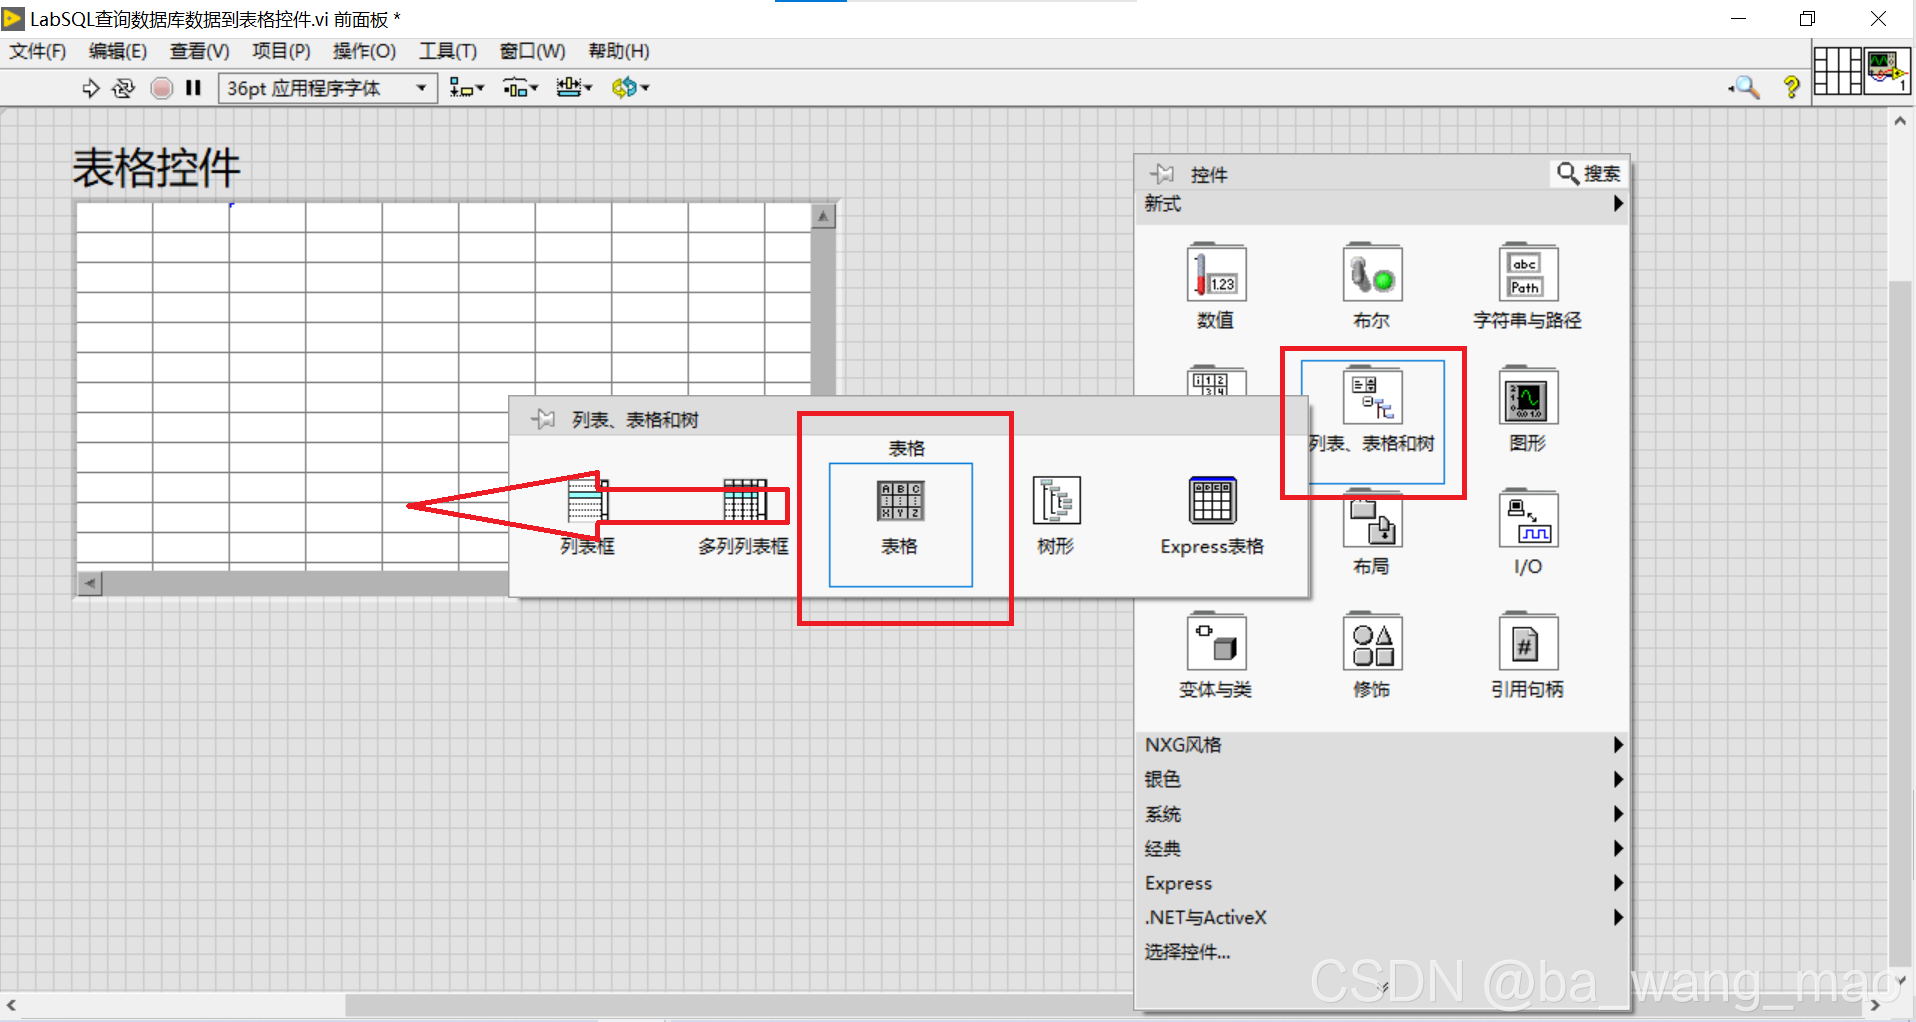
Task: Open the 工具(T) menu
Action: tap(447, 51)
